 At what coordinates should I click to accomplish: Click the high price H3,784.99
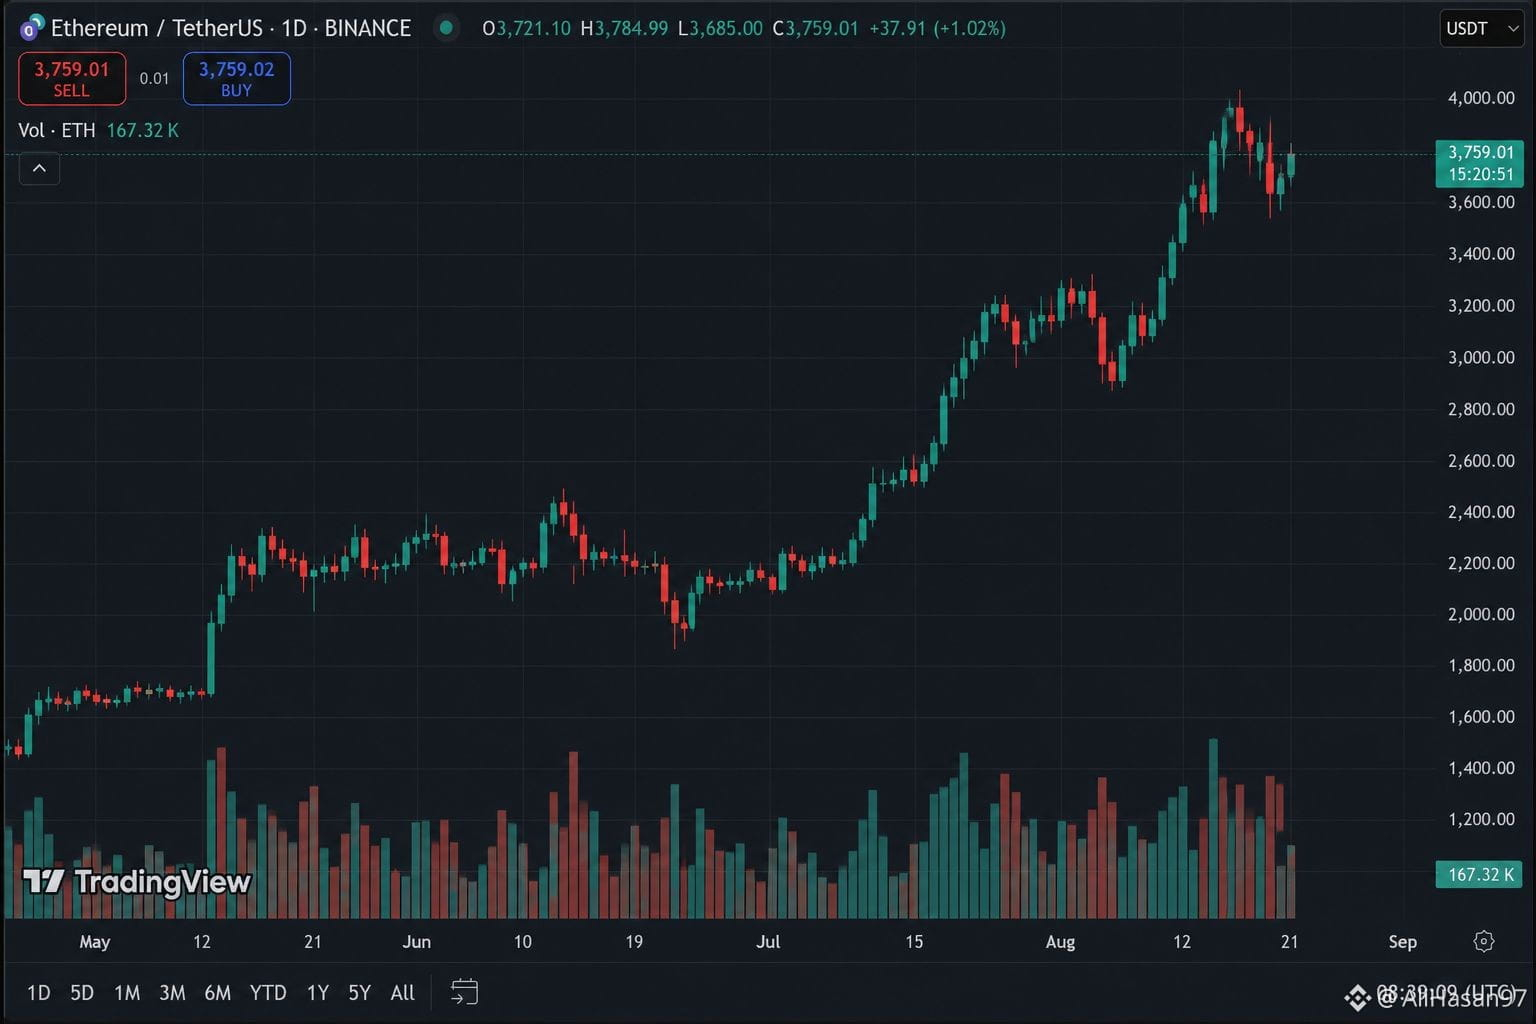click(624, 28)
